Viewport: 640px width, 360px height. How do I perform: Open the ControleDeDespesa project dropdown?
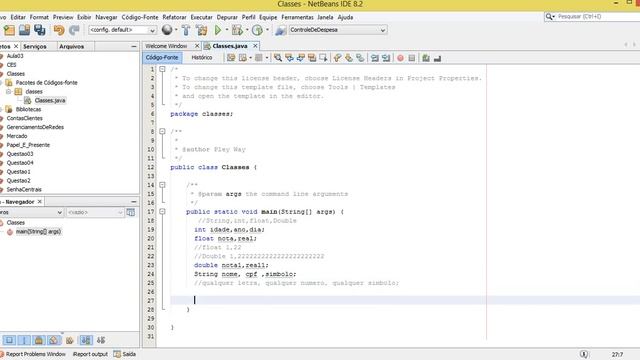[x=338, y=30]
